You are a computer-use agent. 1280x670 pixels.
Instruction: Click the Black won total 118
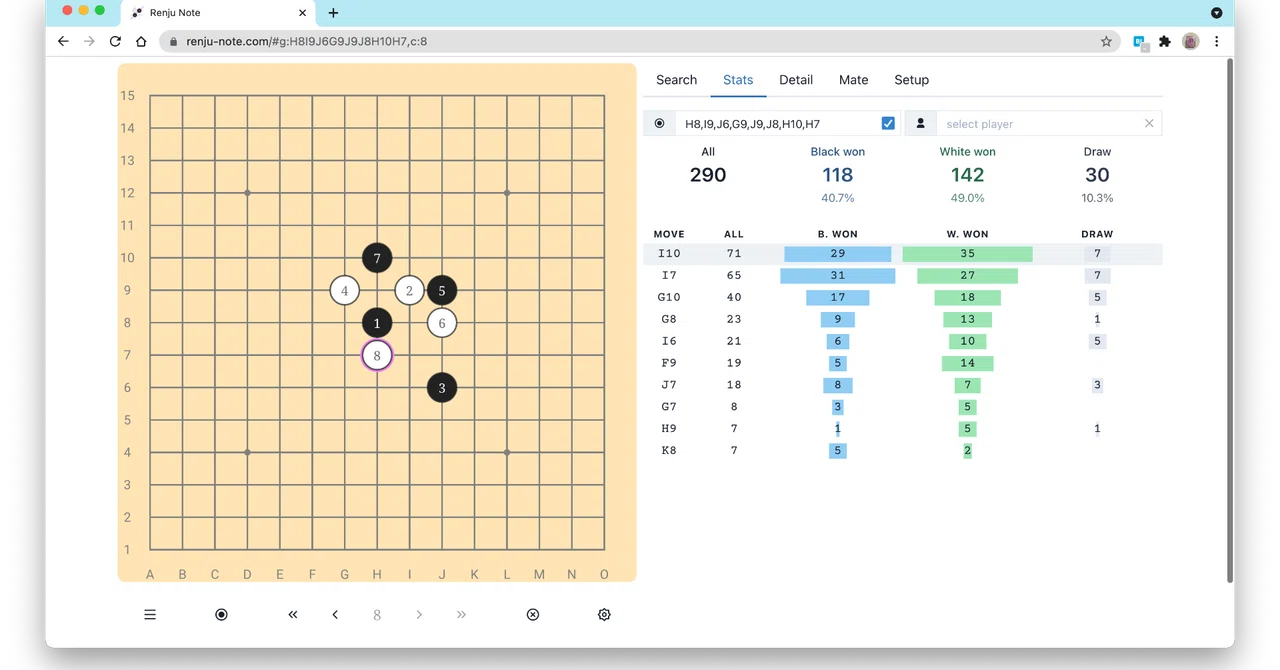pyautogui.click(x=838, y=175)
